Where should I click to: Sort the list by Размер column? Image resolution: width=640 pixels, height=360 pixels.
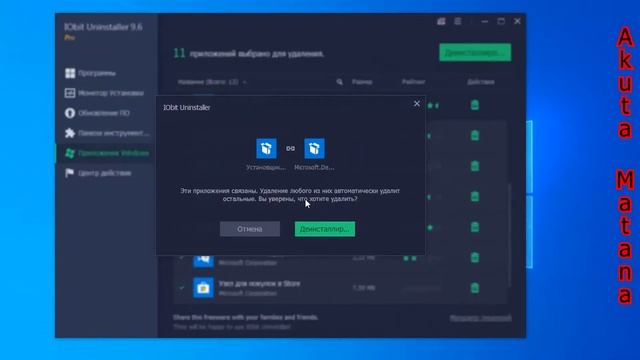[x=362, y=82]
